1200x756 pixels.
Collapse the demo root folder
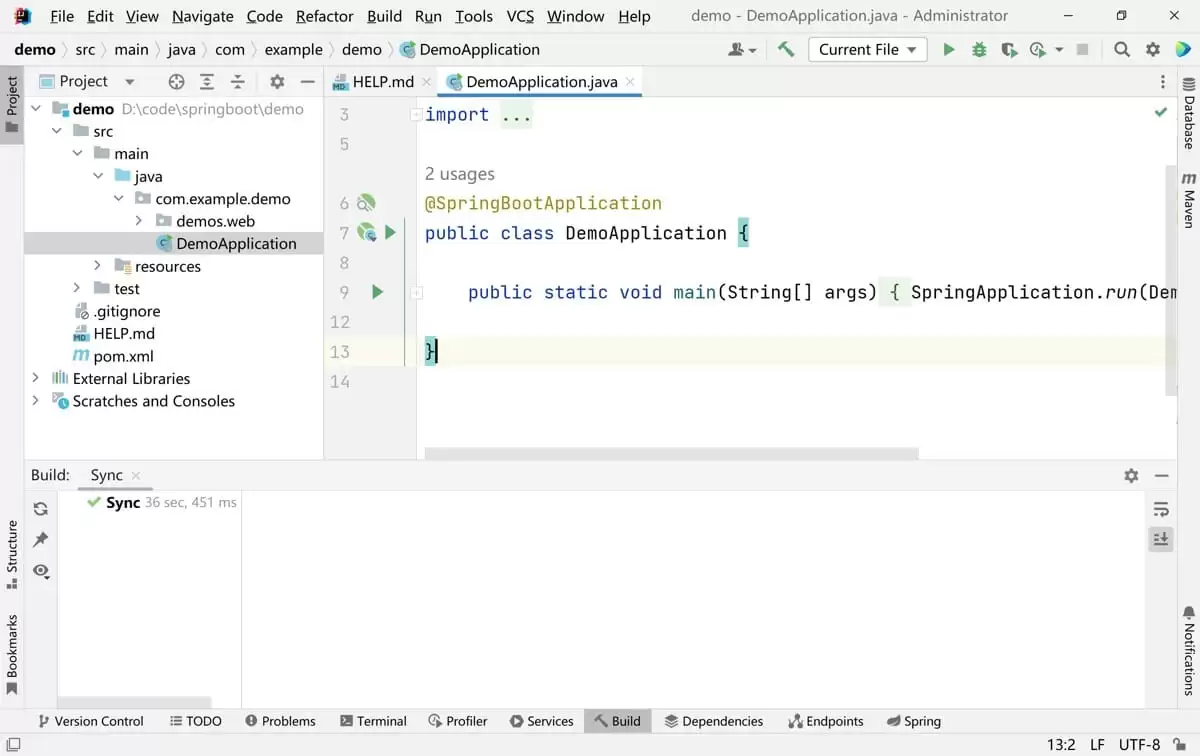[36, 109]
